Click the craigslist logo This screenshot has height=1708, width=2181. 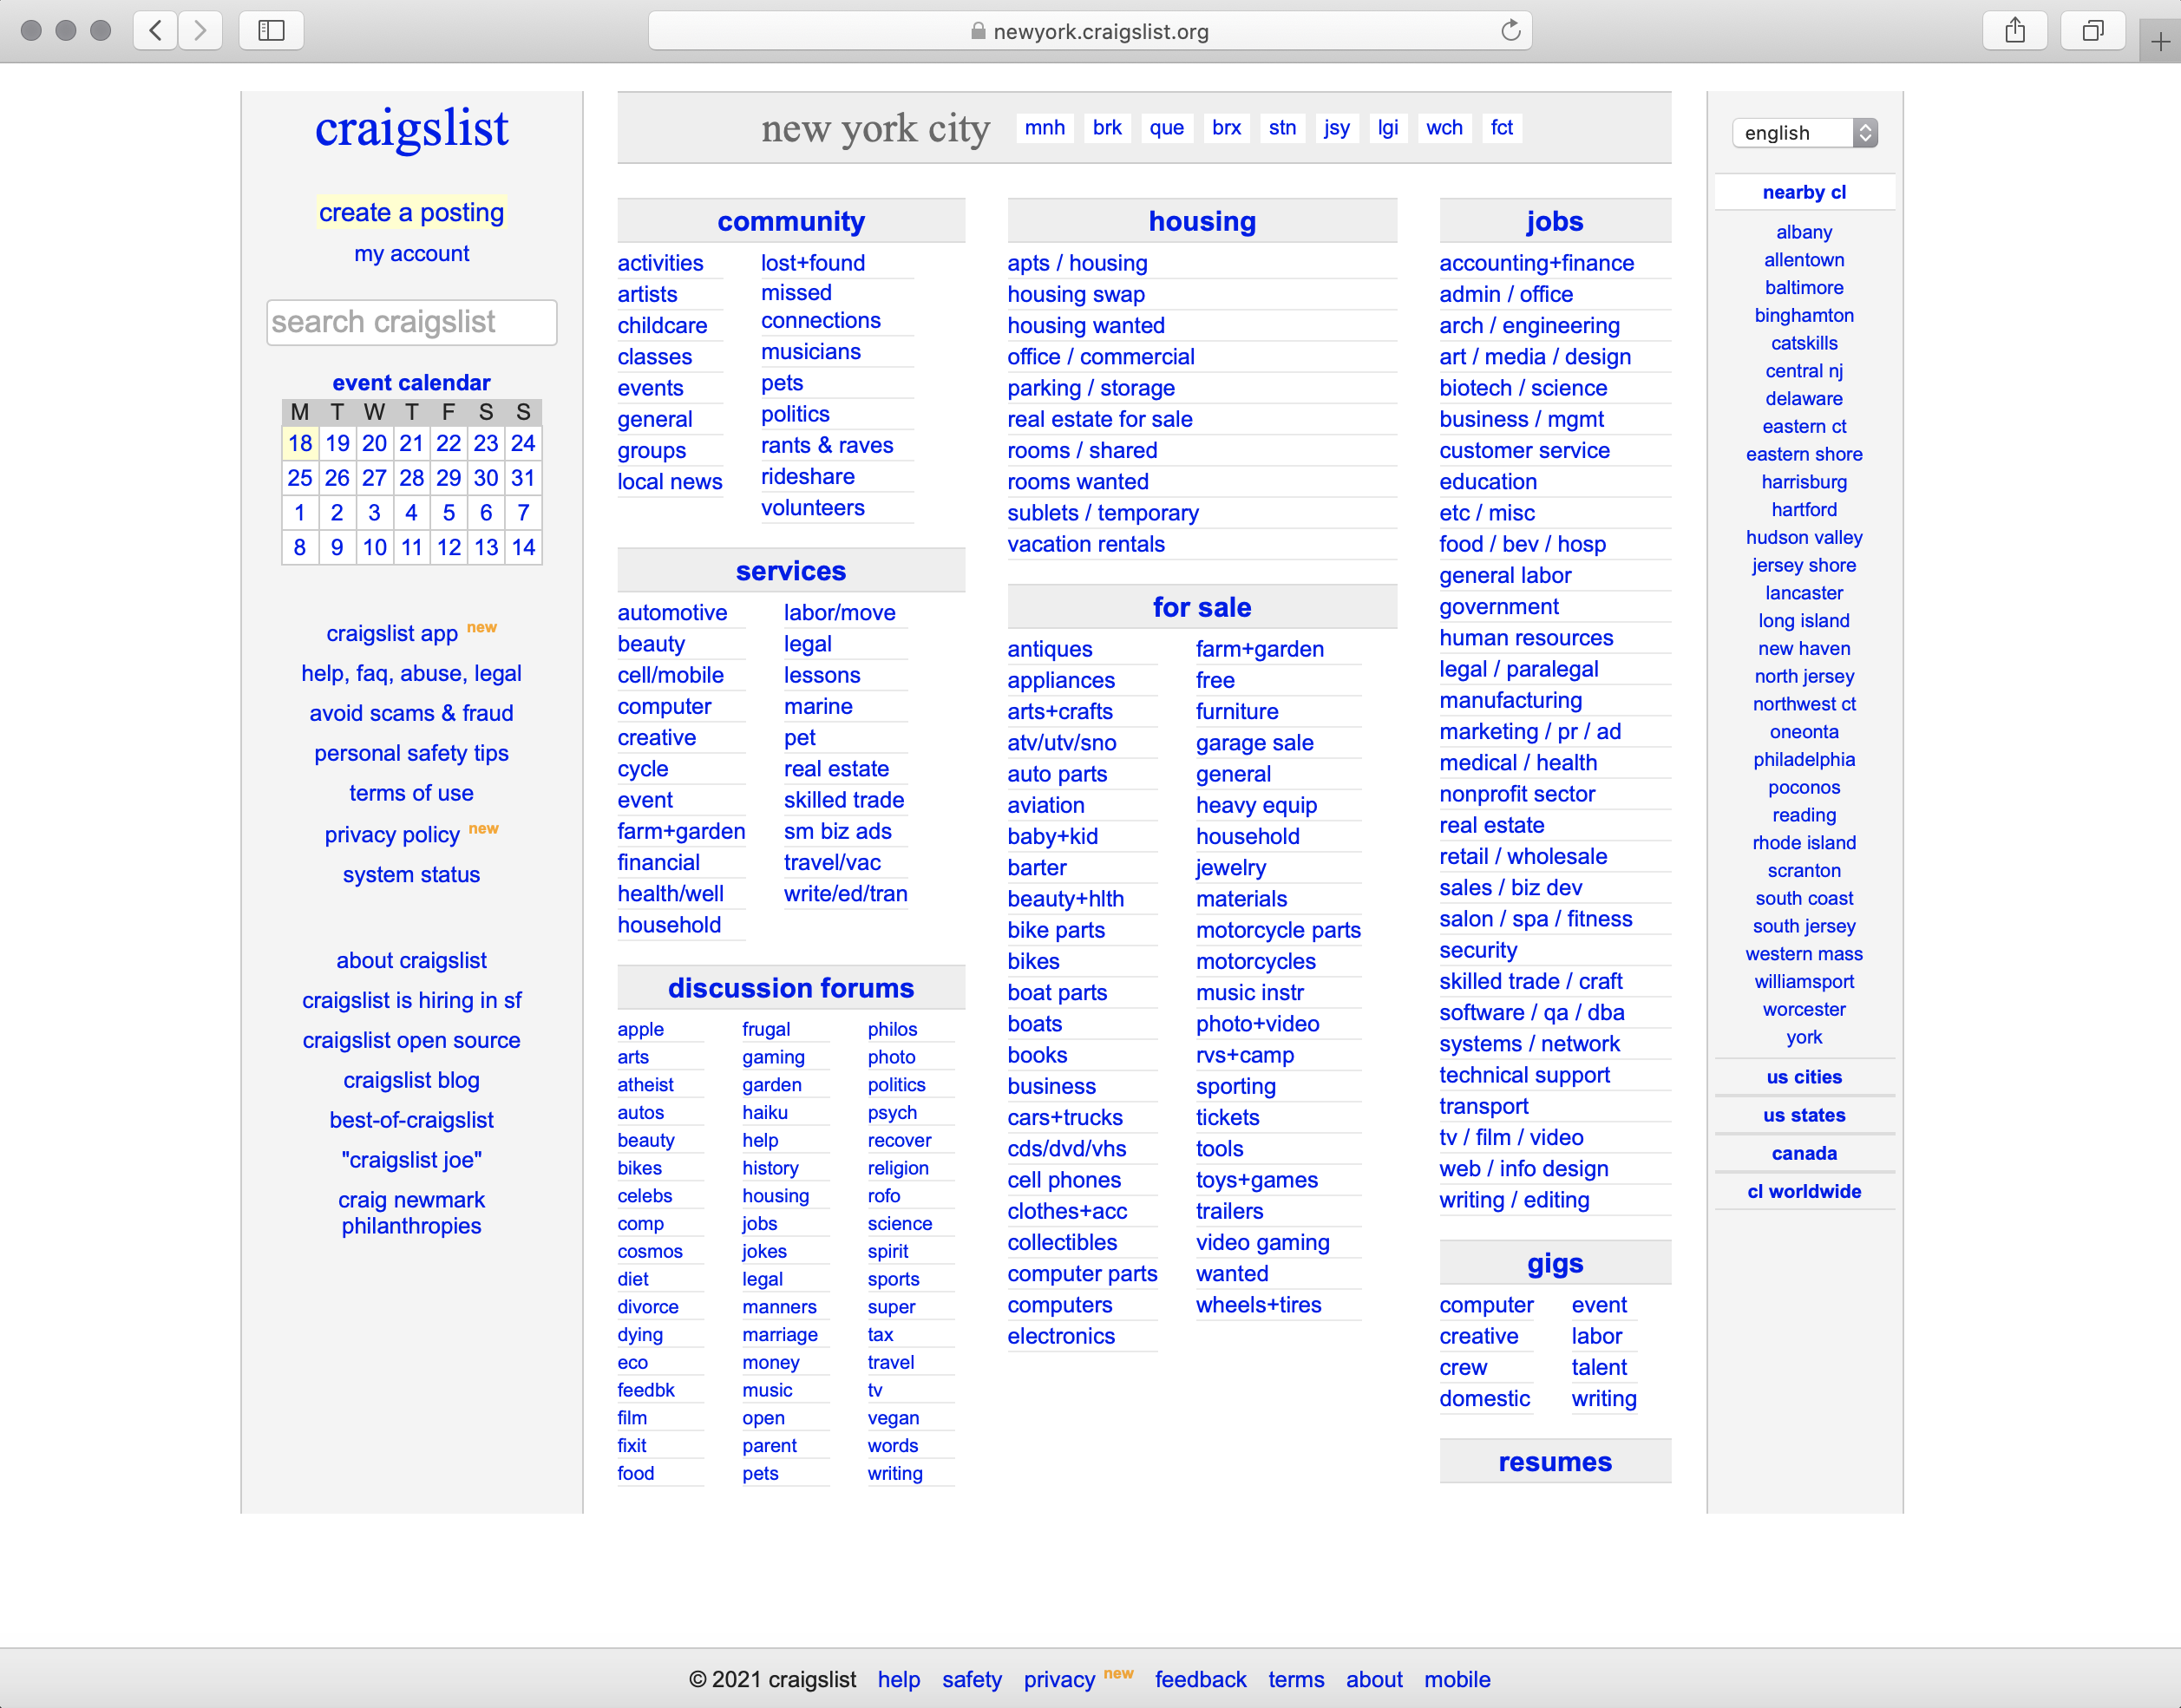click(x=411, y=128)
